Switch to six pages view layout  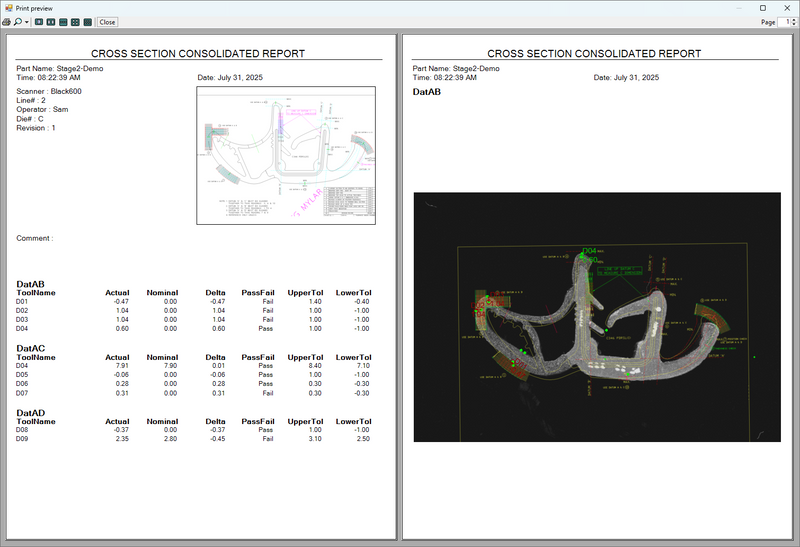87,21
